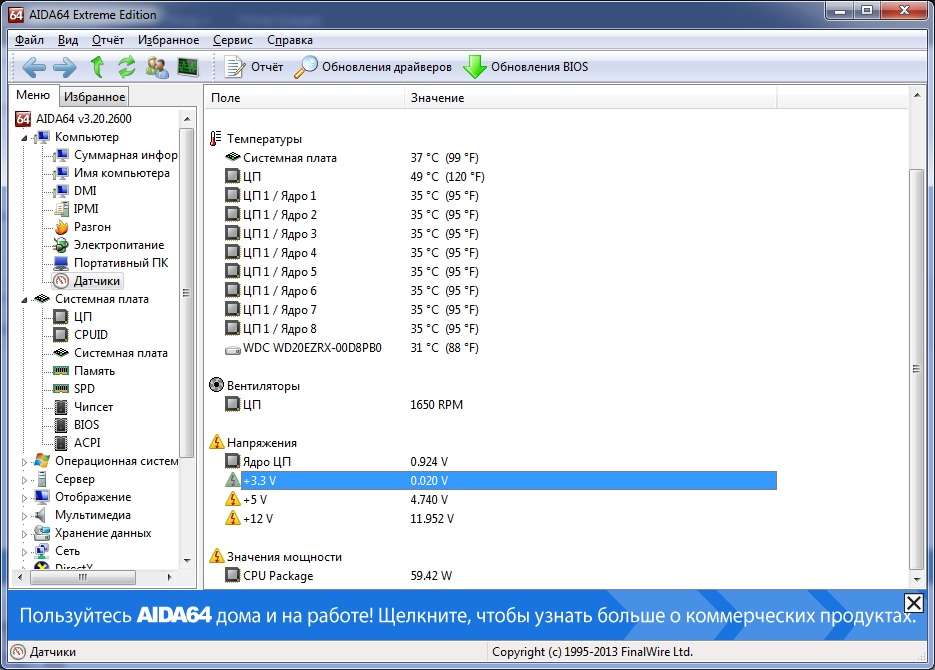Collapse the Системная плата tree branch

[24, 300]
